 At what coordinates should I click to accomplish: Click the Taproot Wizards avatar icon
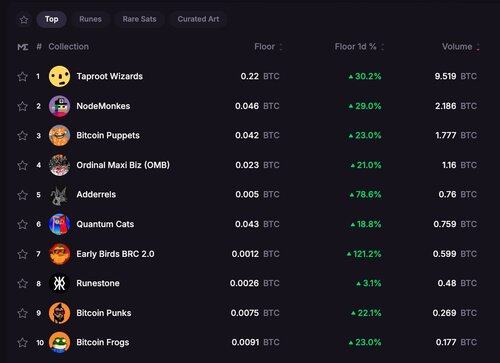click(x=60, y=76)
